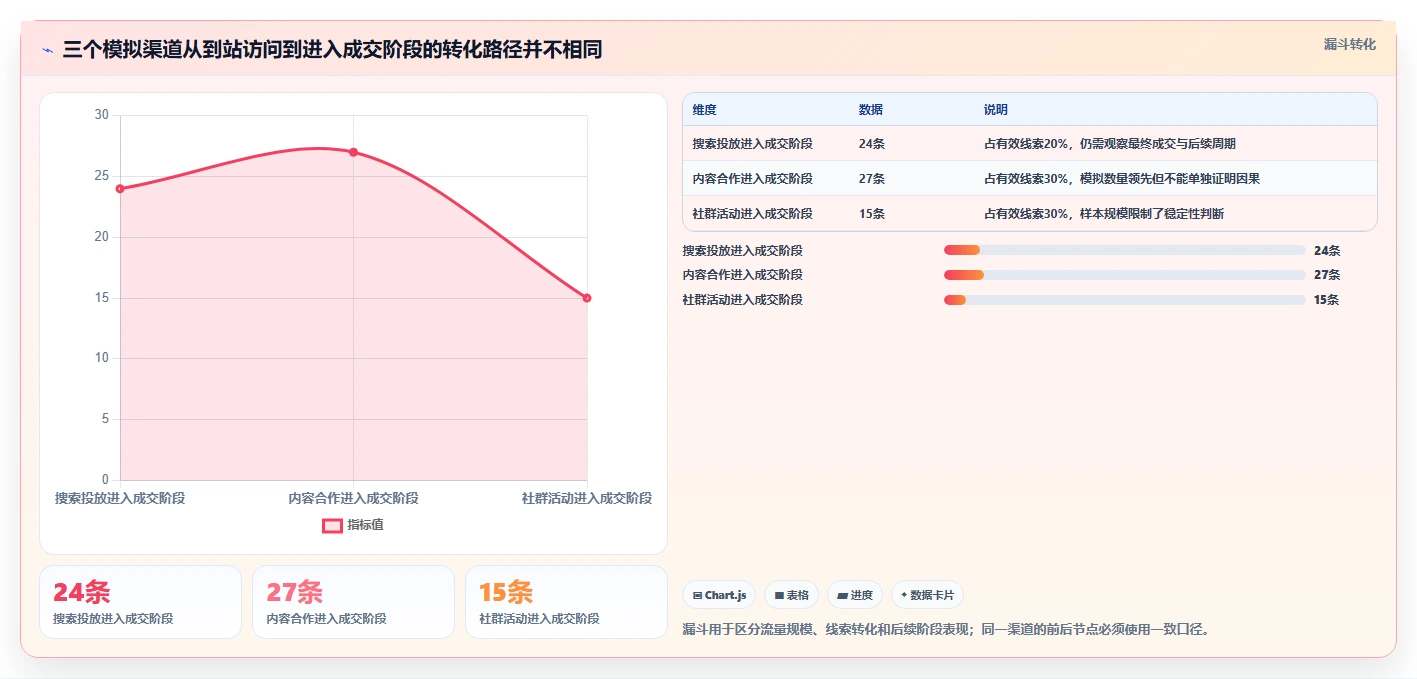Click the 指标值 legend label
The width and height of the screenshot is (1417, 679).
(x=365, y=525)
